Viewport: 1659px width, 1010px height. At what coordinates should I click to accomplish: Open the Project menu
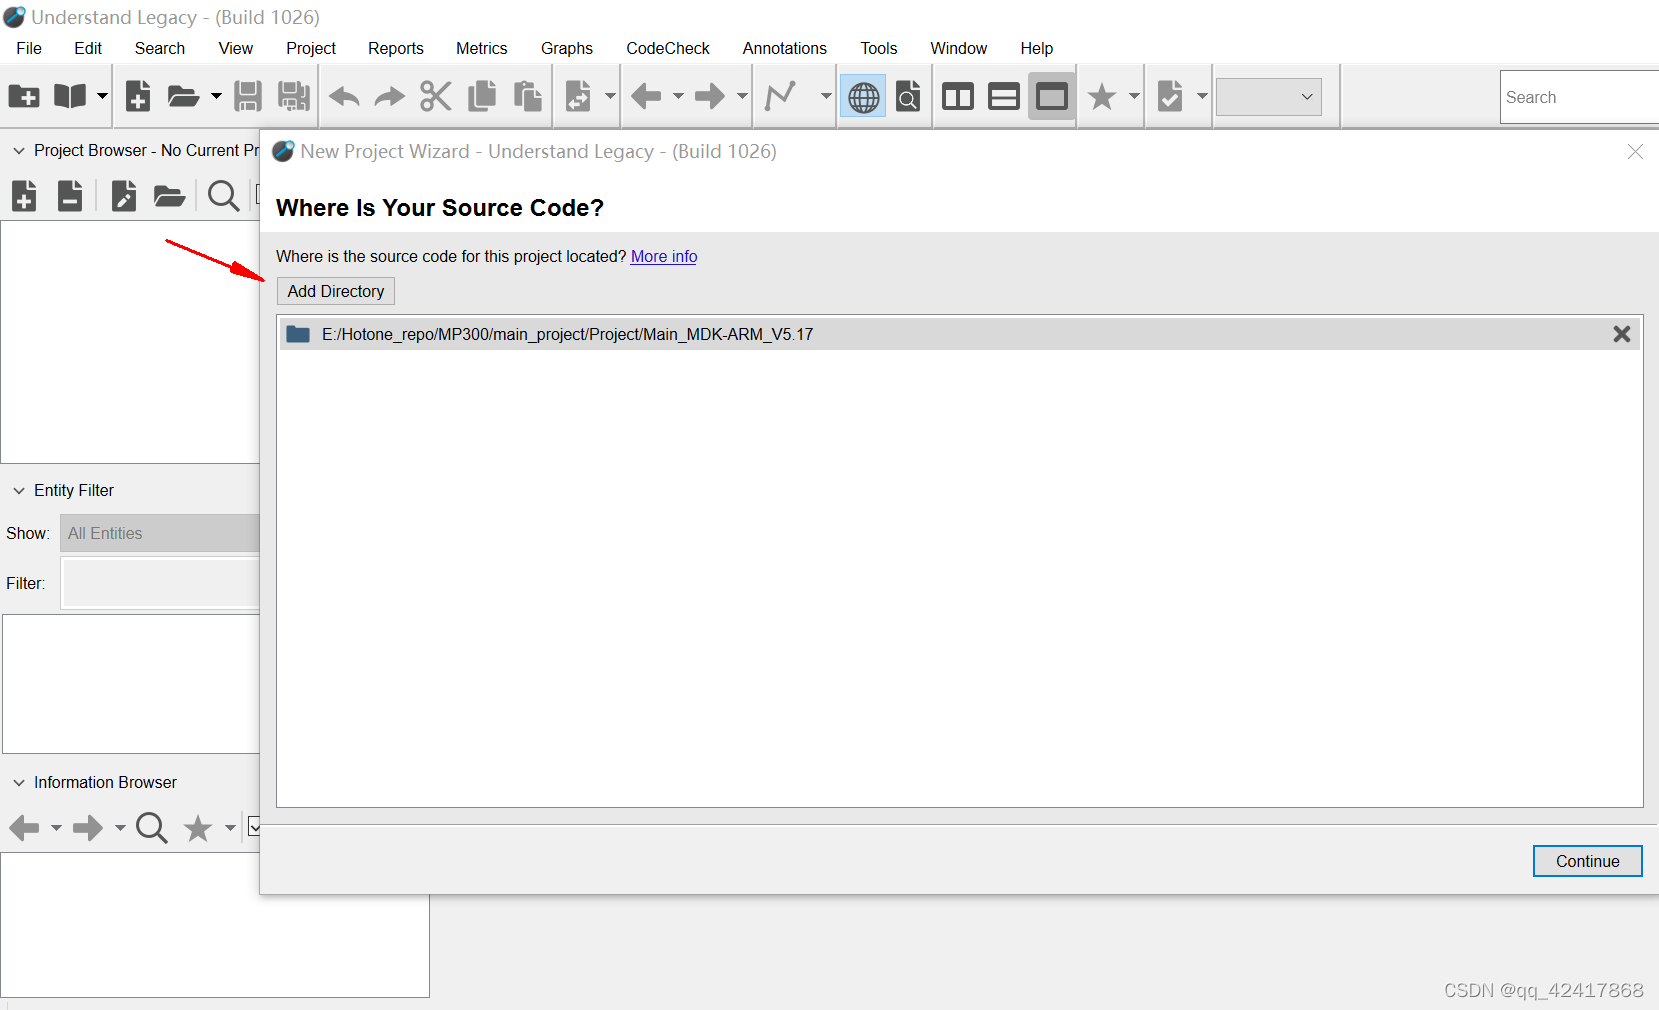point(311,48)
